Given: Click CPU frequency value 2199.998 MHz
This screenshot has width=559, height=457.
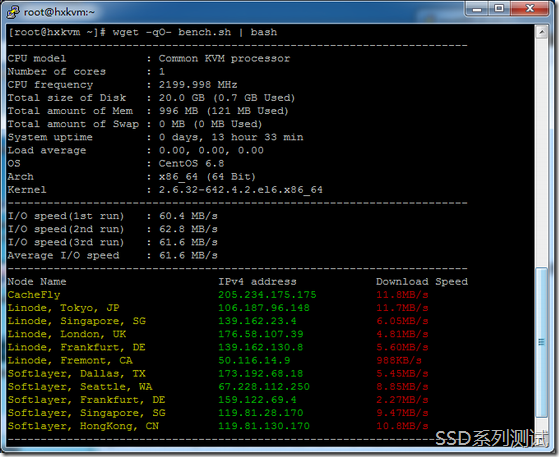Looking at the screenshot, I should pos(198,85).
